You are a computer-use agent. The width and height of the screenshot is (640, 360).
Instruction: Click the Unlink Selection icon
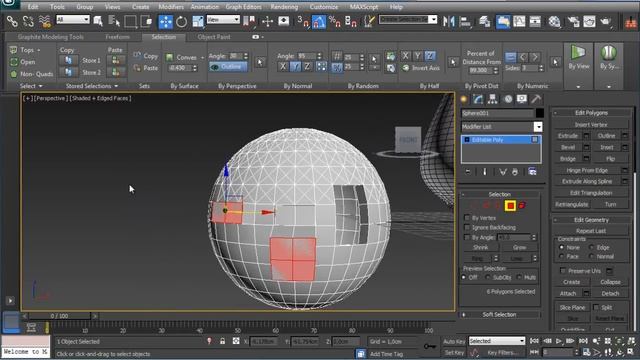pyautogui.click(x=28, y=21)
